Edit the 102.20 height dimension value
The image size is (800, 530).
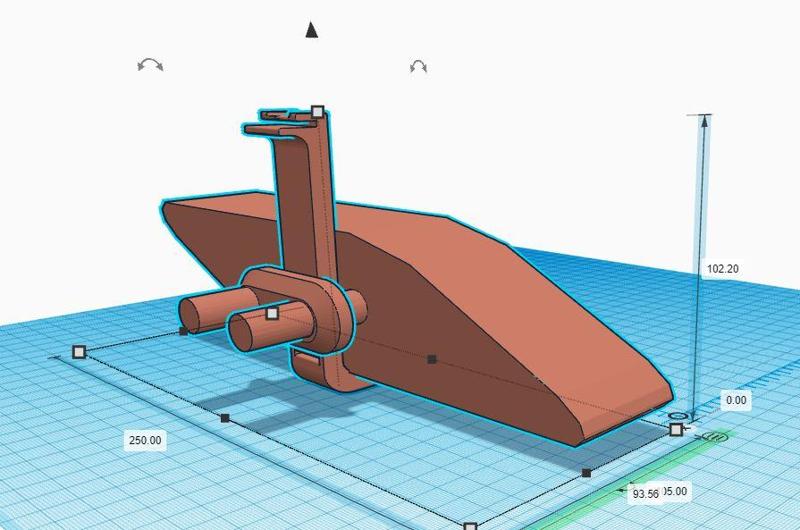[x=722, y=268]
